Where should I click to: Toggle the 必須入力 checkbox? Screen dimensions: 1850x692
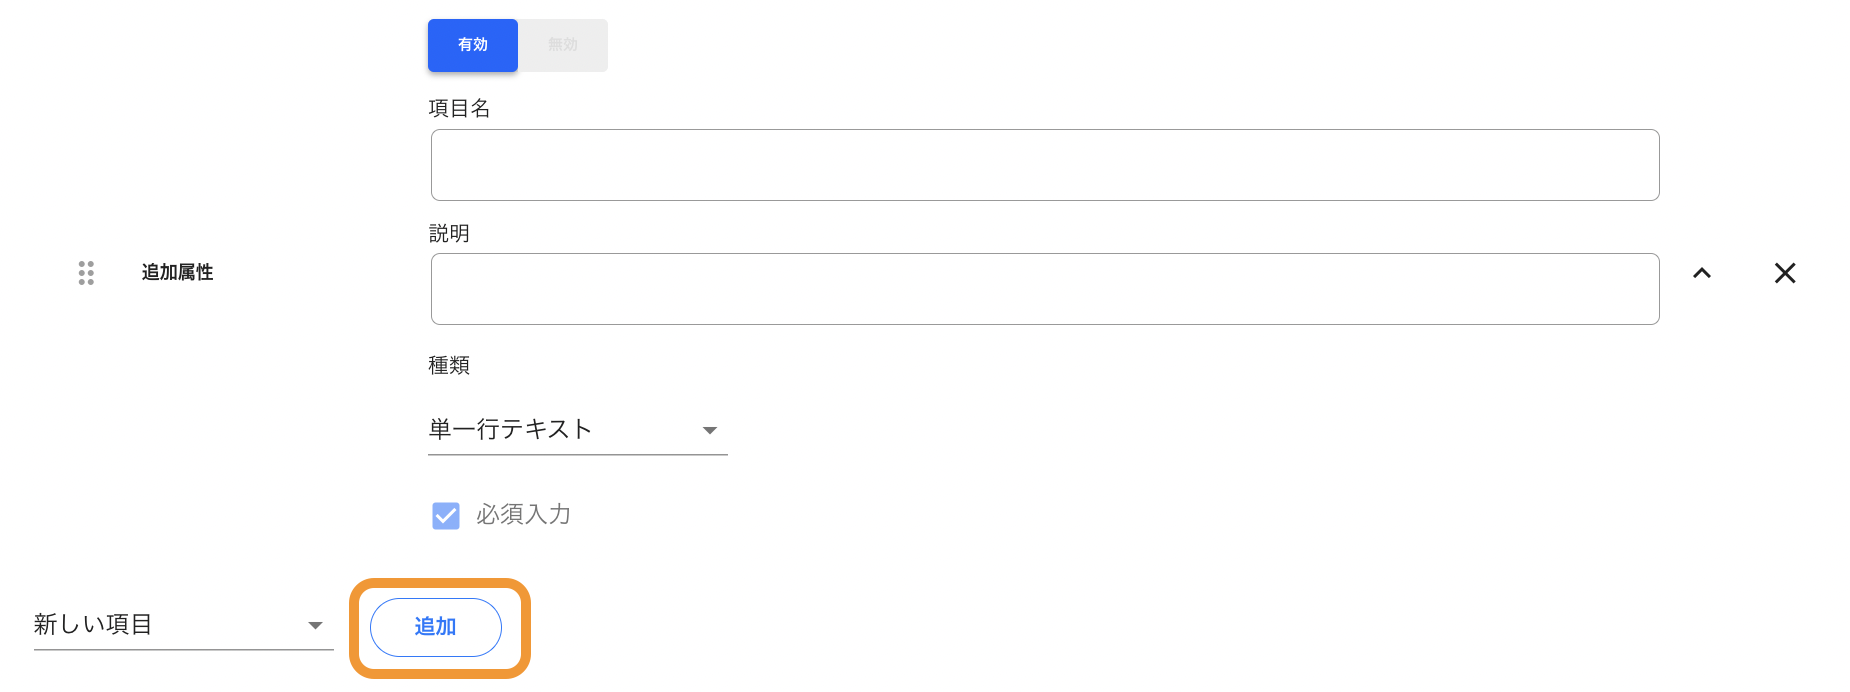446,516
